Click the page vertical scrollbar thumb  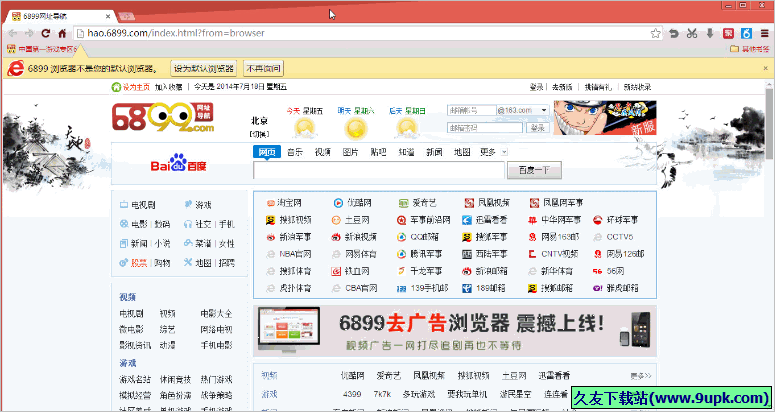tap(770, 124)
